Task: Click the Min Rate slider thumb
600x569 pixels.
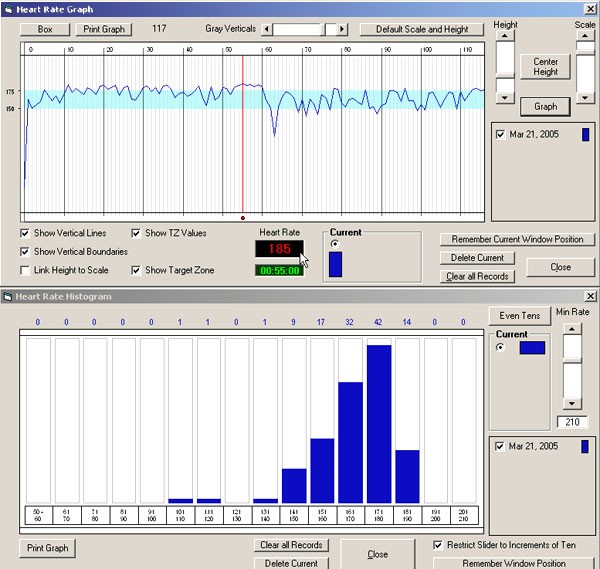Action: coord(572,360)
